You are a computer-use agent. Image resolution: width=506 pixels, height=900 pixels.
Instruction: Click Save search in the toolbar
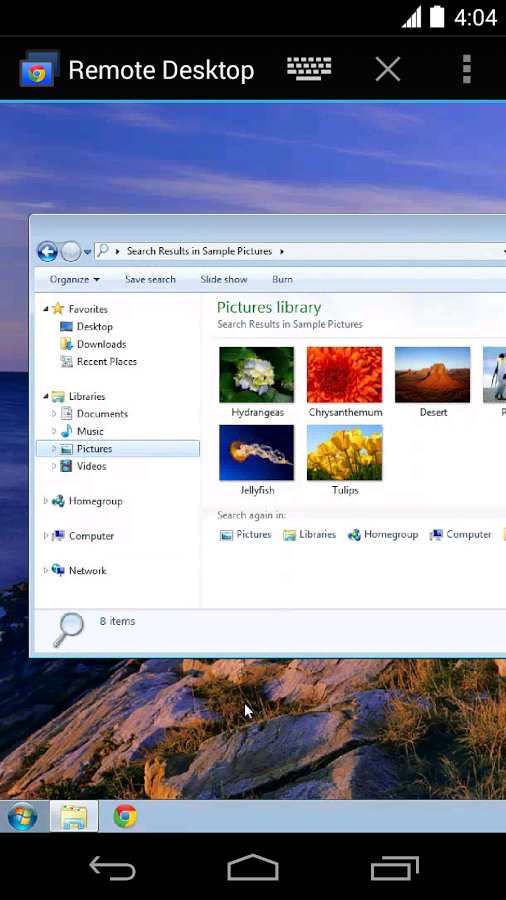click(x=150, y=280)
